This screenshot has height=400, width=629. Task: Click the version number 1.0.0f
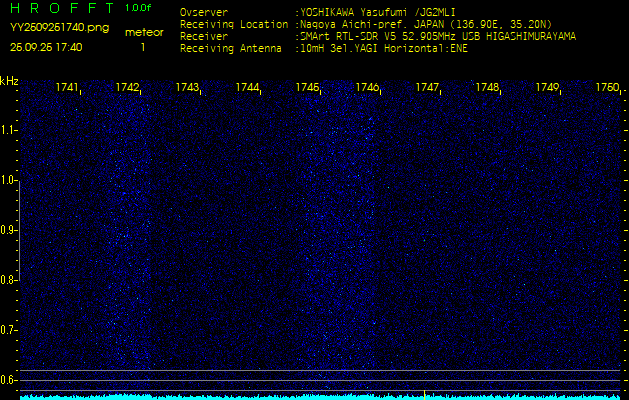pyautogui.click(x=138, y=8)
